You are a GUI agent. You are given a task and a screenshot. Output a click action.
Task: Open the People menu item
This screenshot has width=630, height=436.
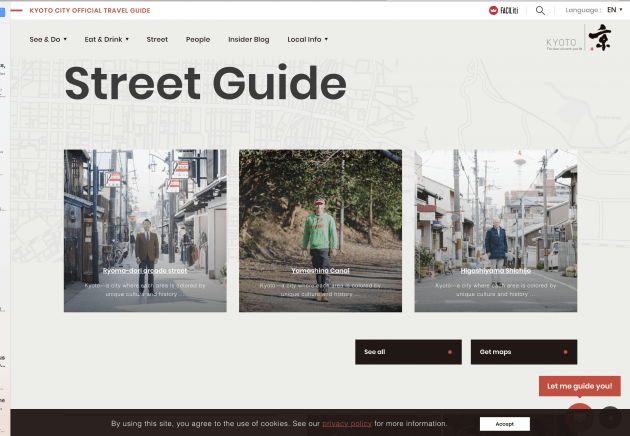tap(198, 39)
